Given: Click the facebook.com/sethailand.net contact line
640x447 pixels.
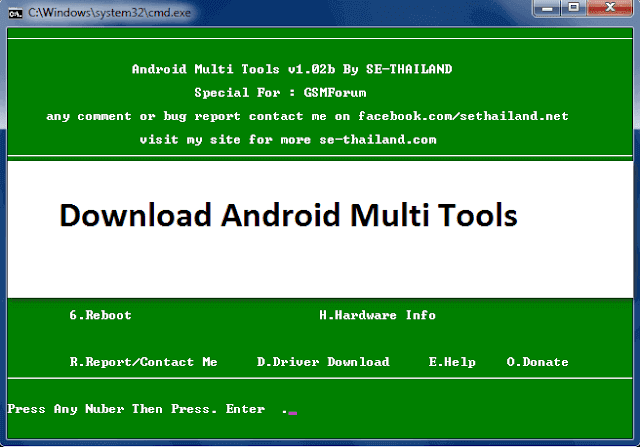Looking at the screenshot, I should tap(307, 116).
